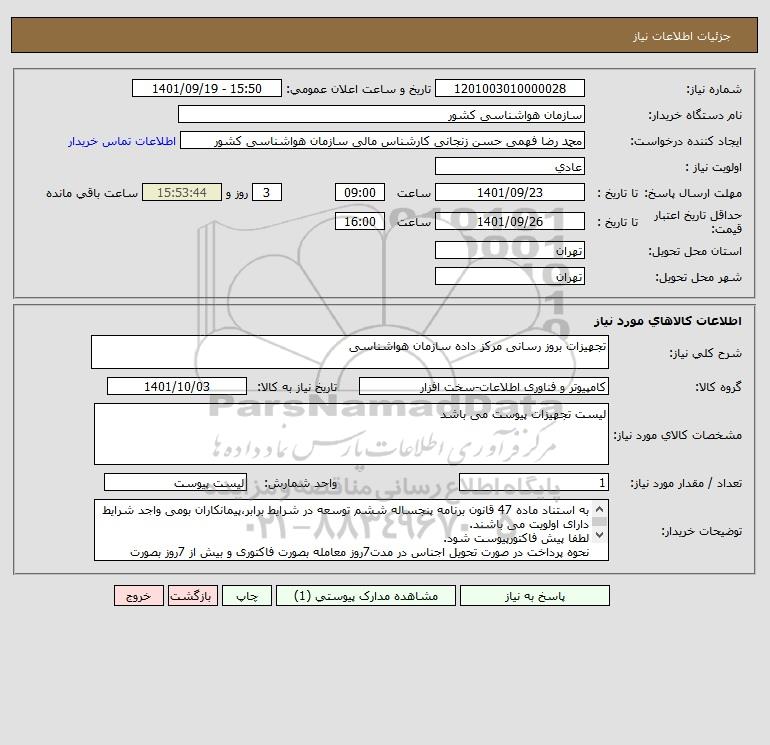
Task: Click the پاسخ به نیاز button
Action: [535, 596]
